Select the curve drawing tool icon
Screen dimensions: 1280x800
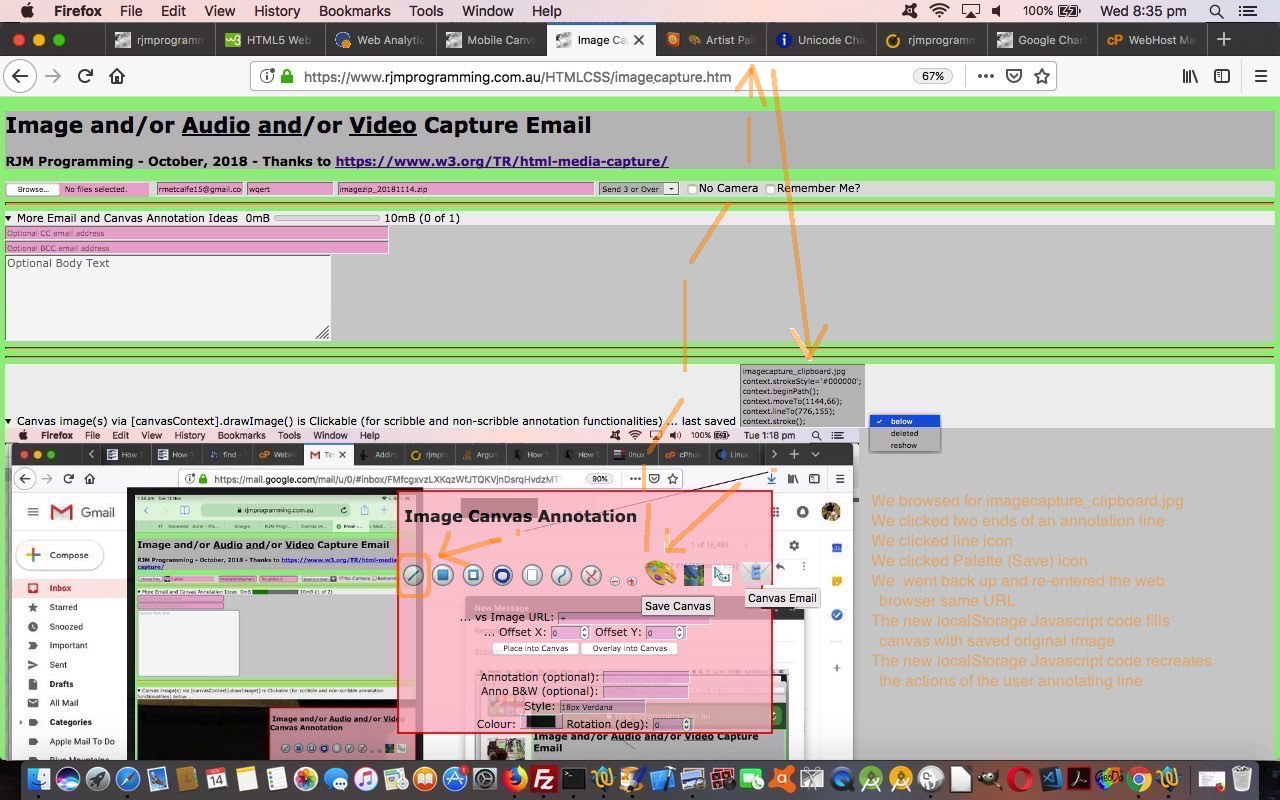(562, 575)
